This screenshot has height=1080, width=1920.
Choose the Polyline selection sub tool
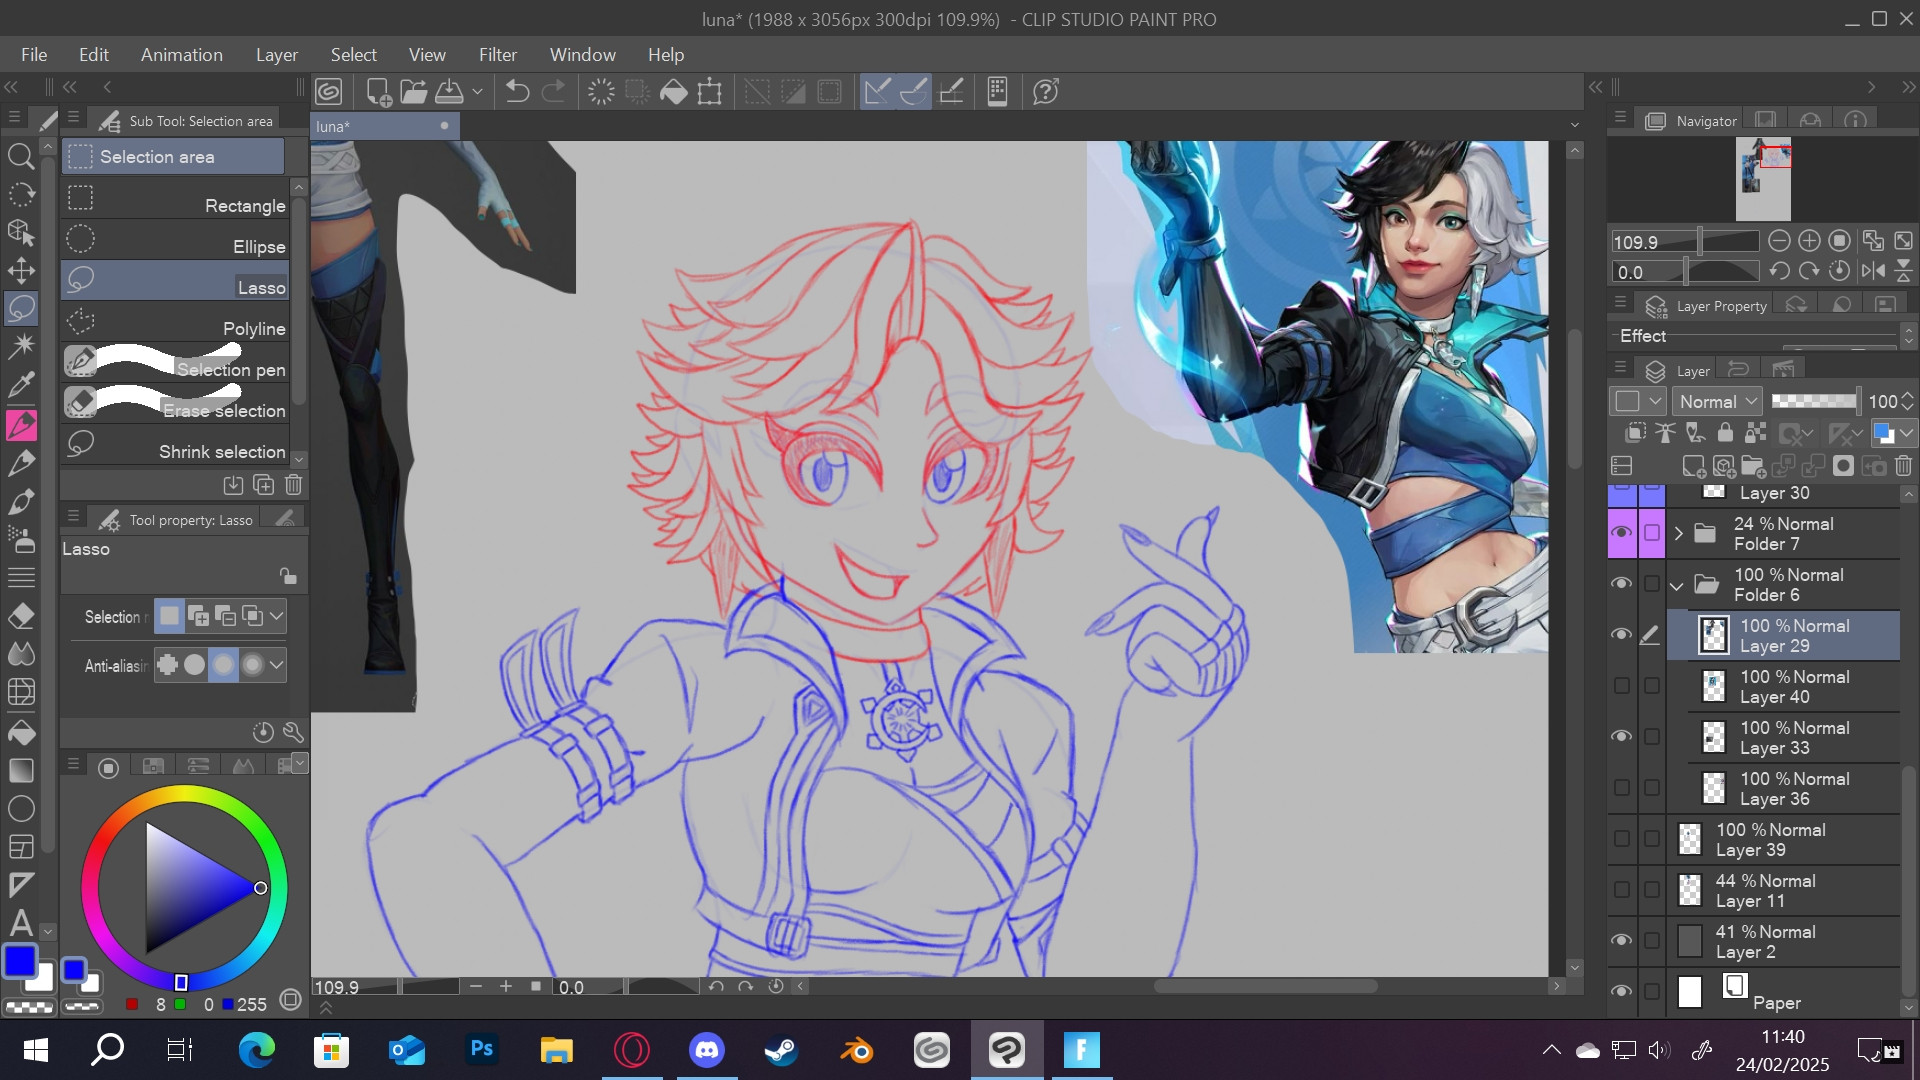click(x=175, y=322)
